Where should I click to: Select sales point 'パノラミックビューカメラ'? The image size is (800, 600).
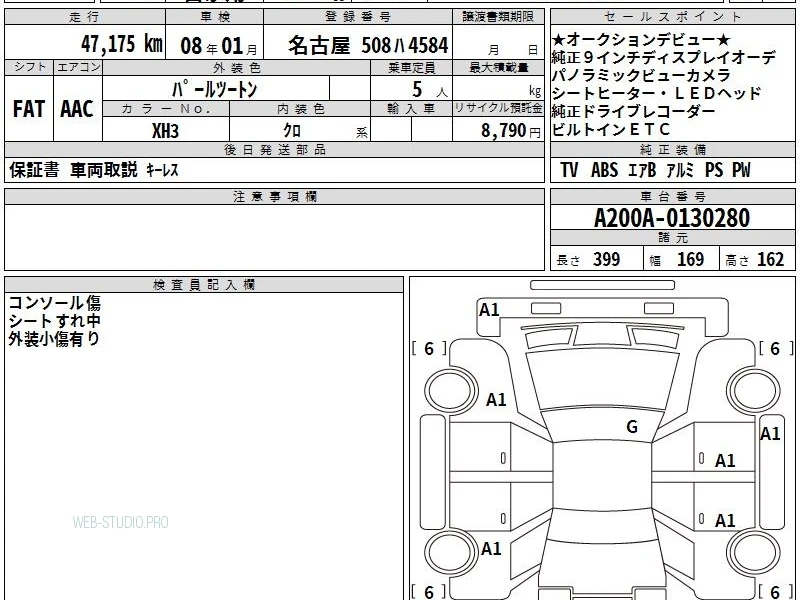641,76
